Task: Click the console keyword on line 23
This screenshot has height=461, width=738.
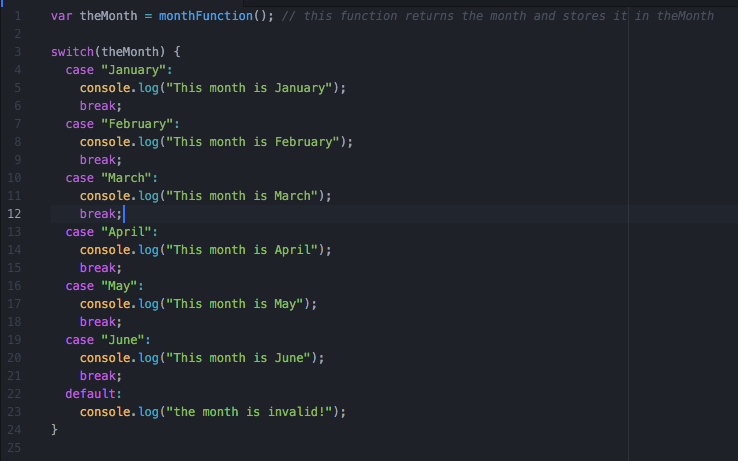Action: coord(104,412)
